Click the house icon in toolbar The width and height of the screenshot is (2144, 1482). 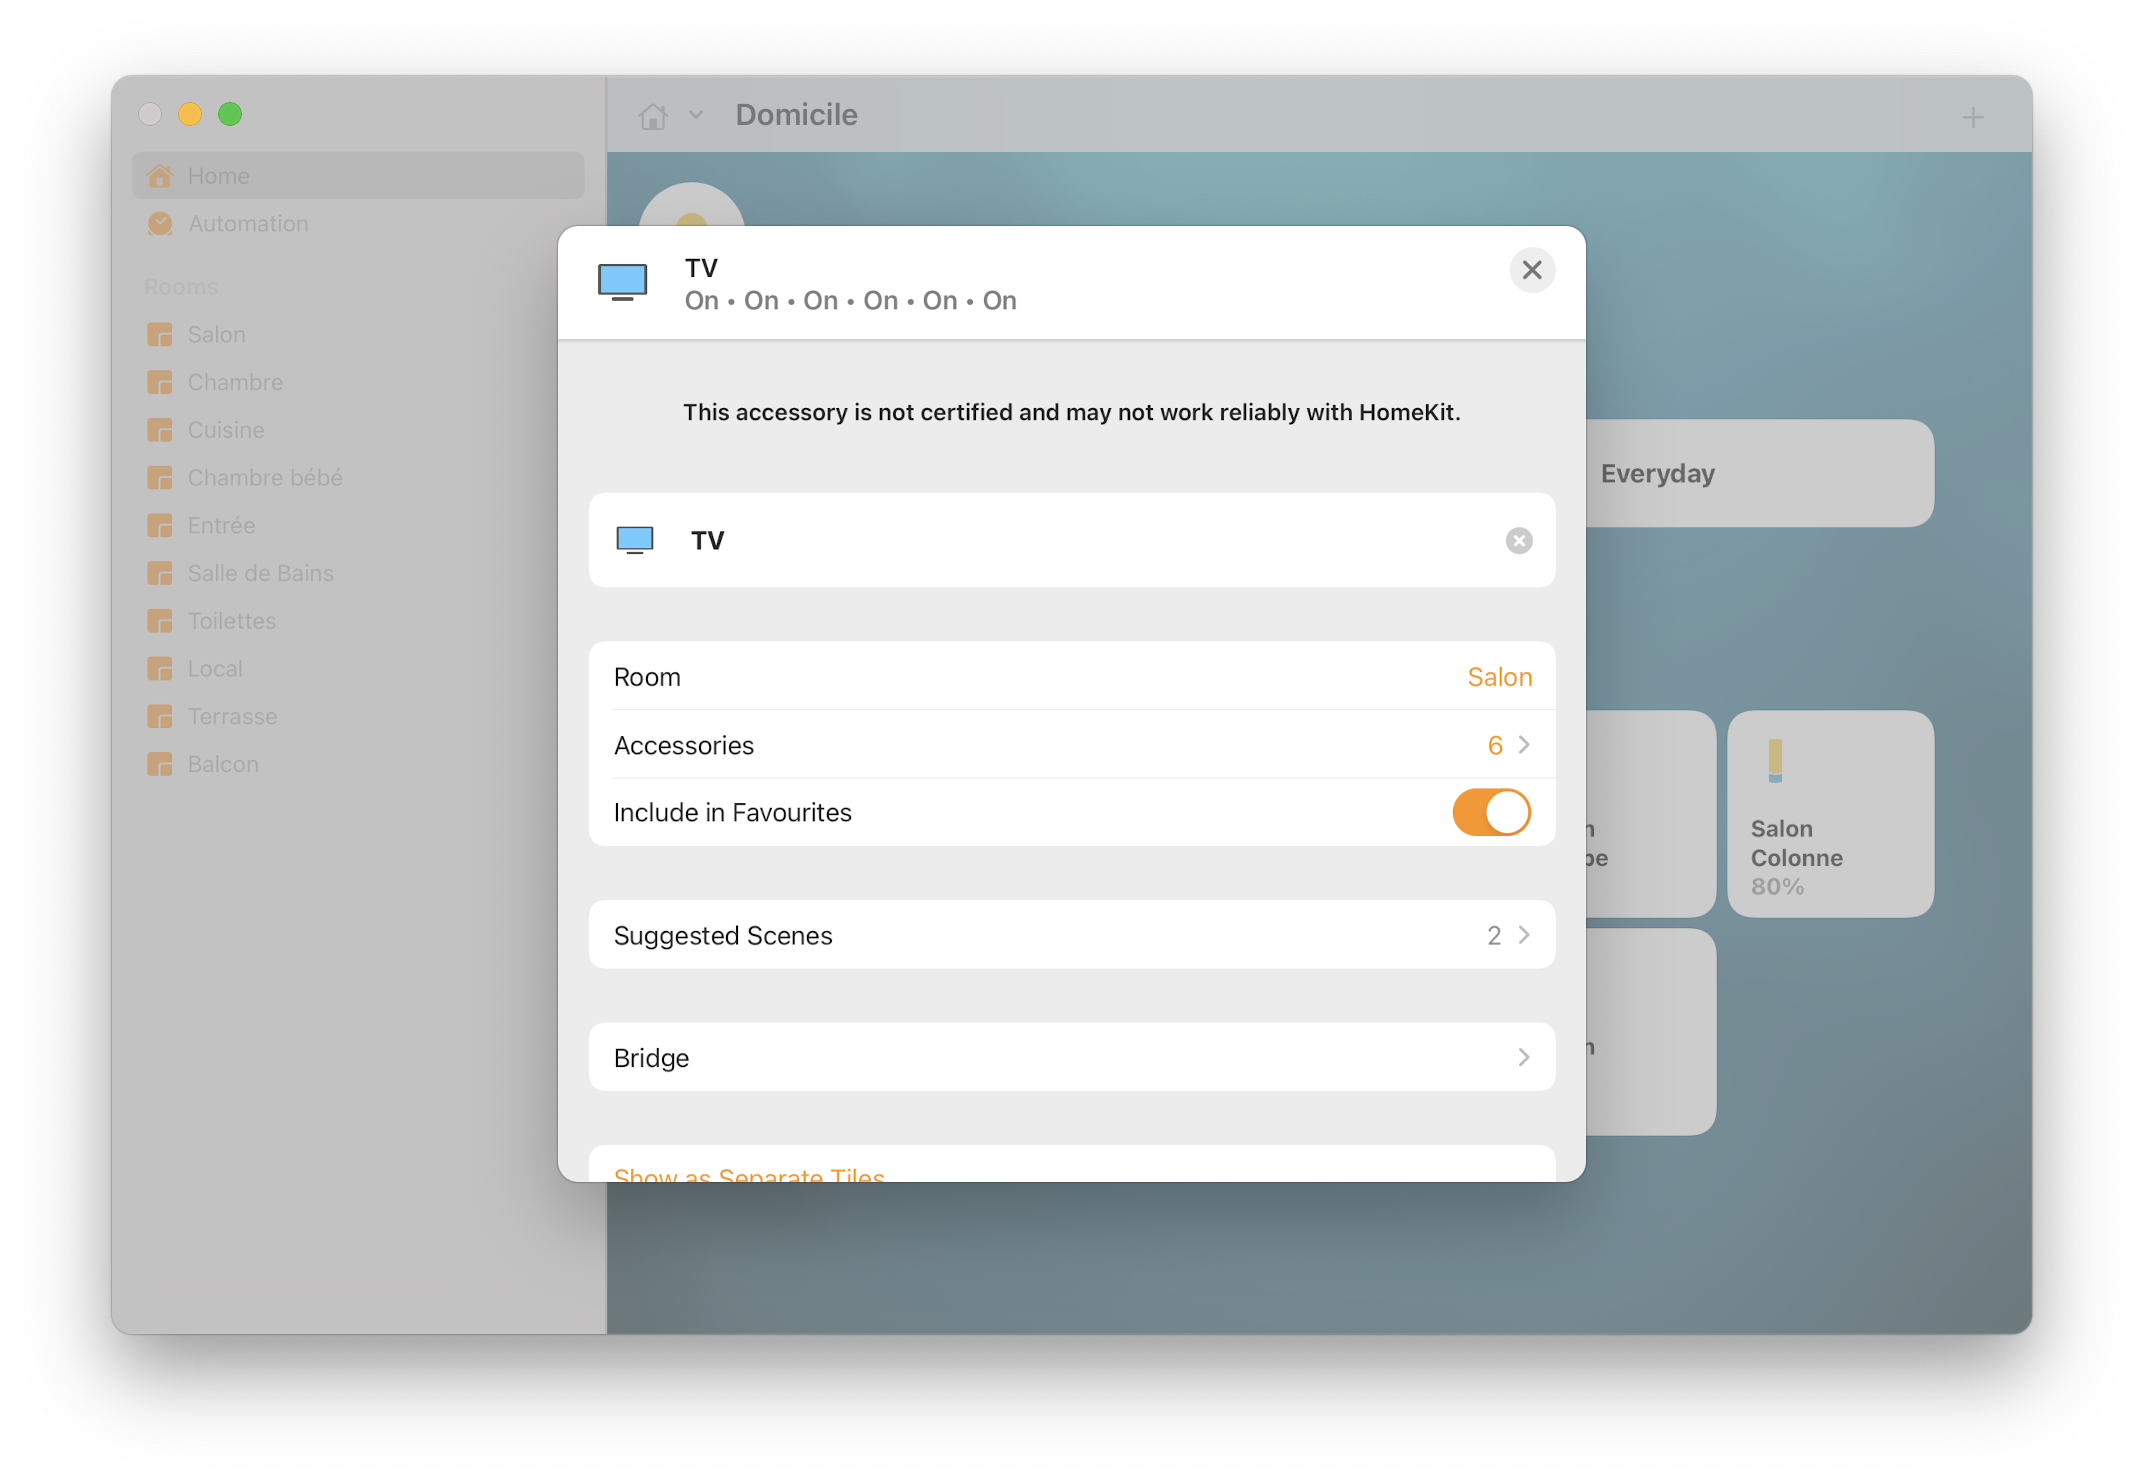pyautogui.click(x=653, y=116)
